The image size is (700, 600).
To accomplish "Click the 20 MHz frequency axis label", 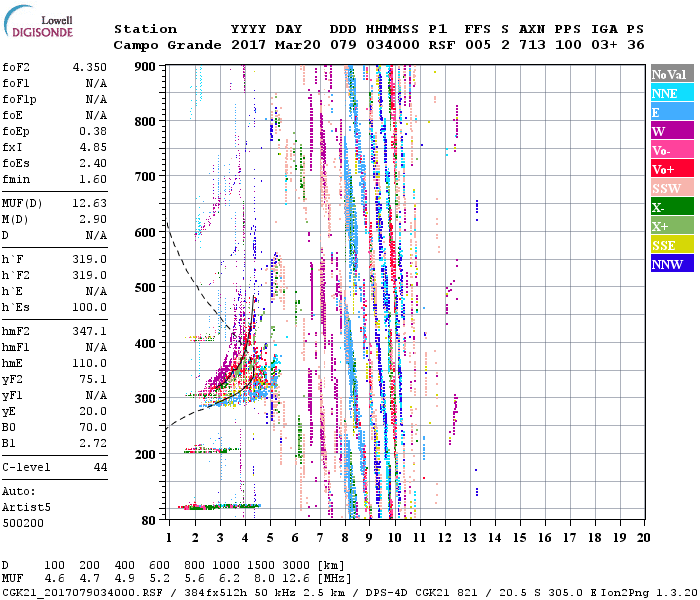I will coord(643,538).
